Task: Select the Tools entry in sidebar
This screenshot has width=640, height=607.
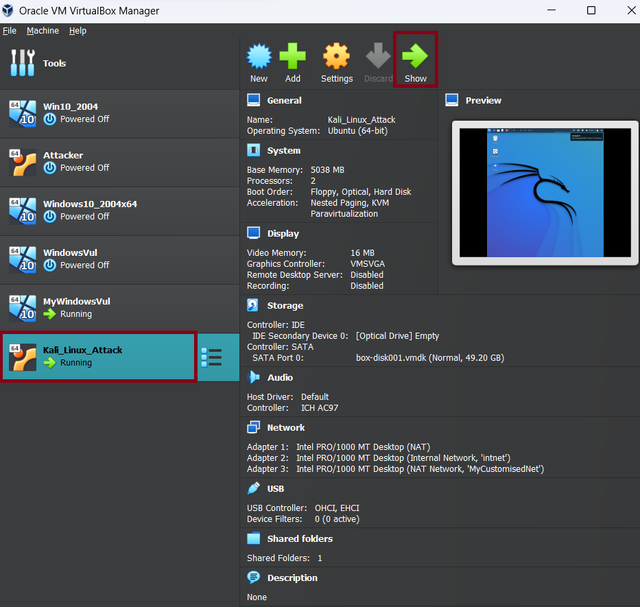Action: pos(119,63)
